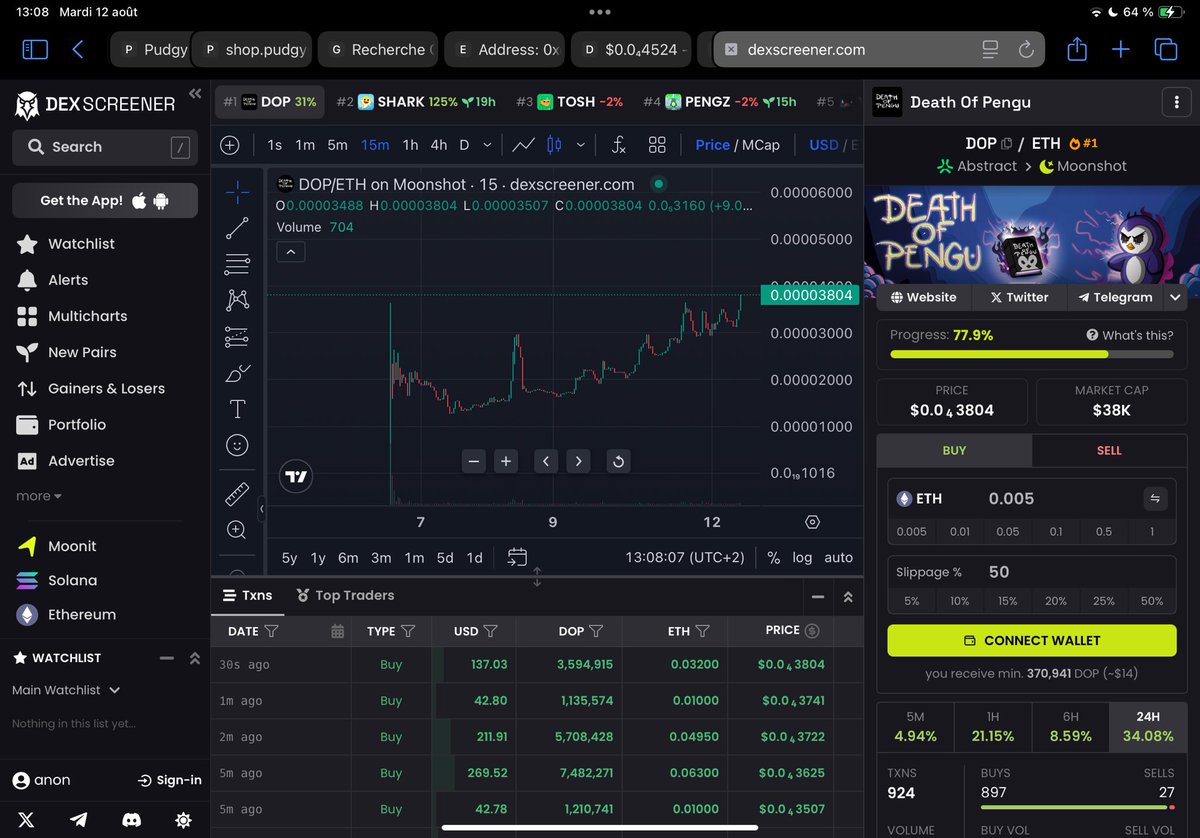Open the token Twitter link
1200x838 pixels.
coord(1018,297)
